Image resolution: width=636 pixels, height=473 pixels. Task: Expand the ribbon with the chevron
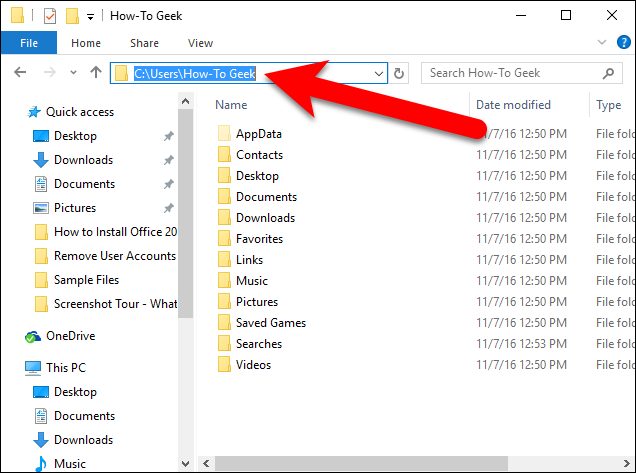[x=602, y=42]
